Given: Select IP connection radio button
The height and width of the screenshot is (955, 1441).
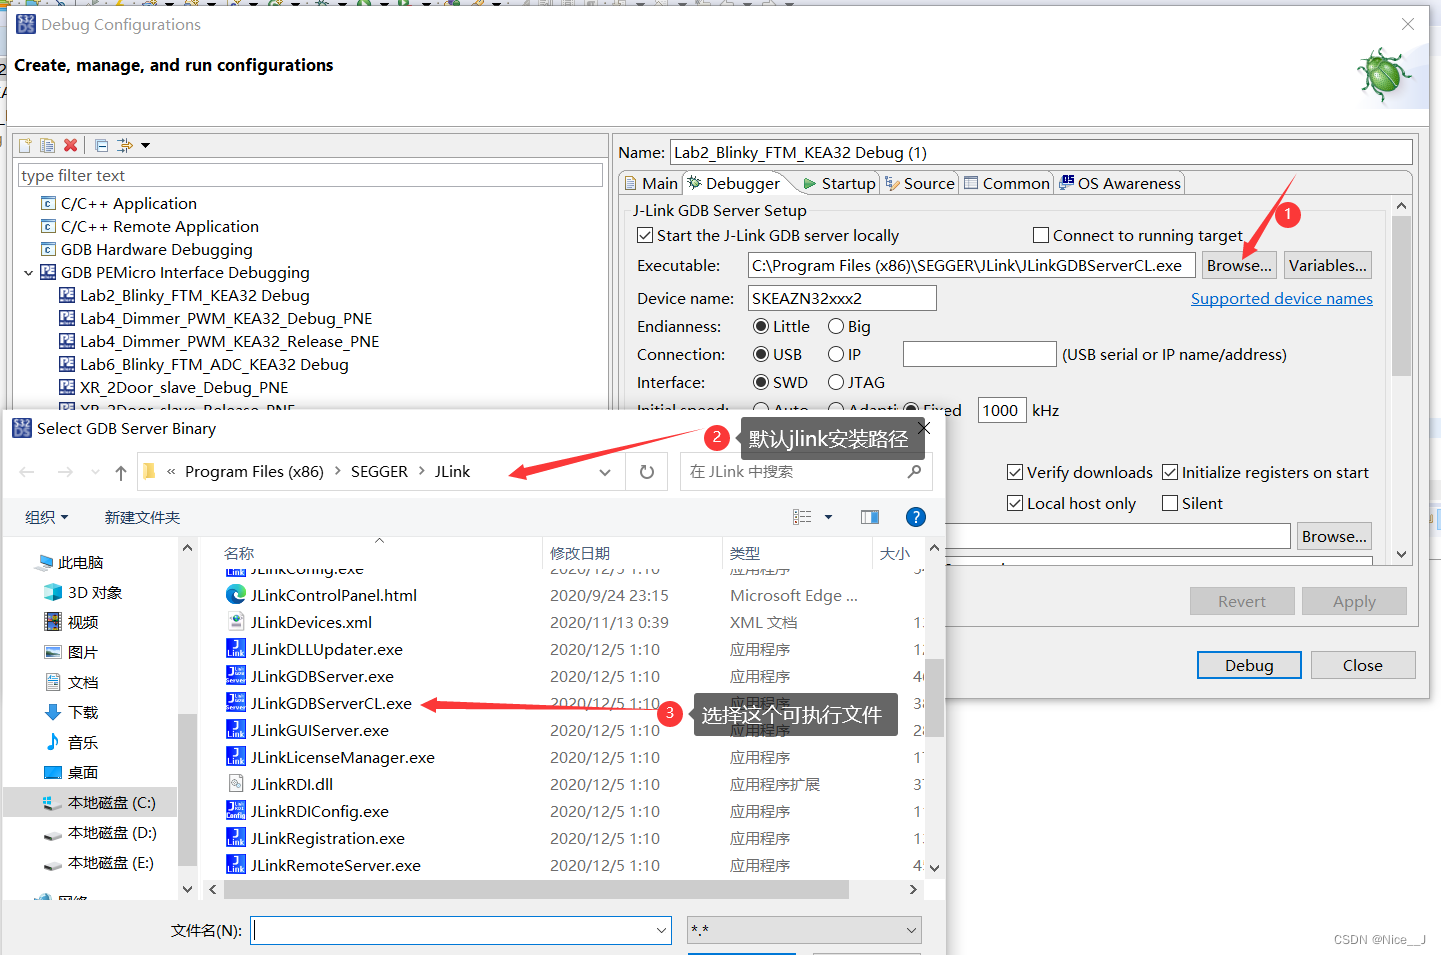Looking at the screenshot, I should 836,354.
